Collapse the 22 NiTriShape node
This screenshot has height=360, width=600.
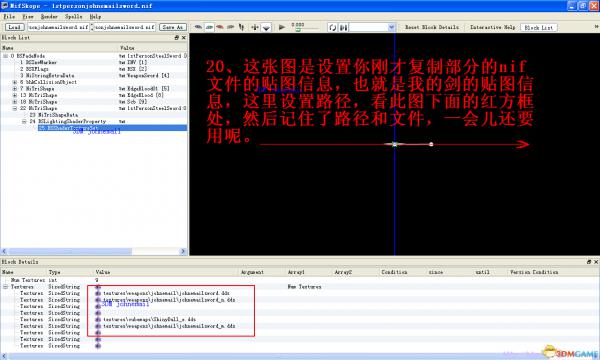(15, 108)
